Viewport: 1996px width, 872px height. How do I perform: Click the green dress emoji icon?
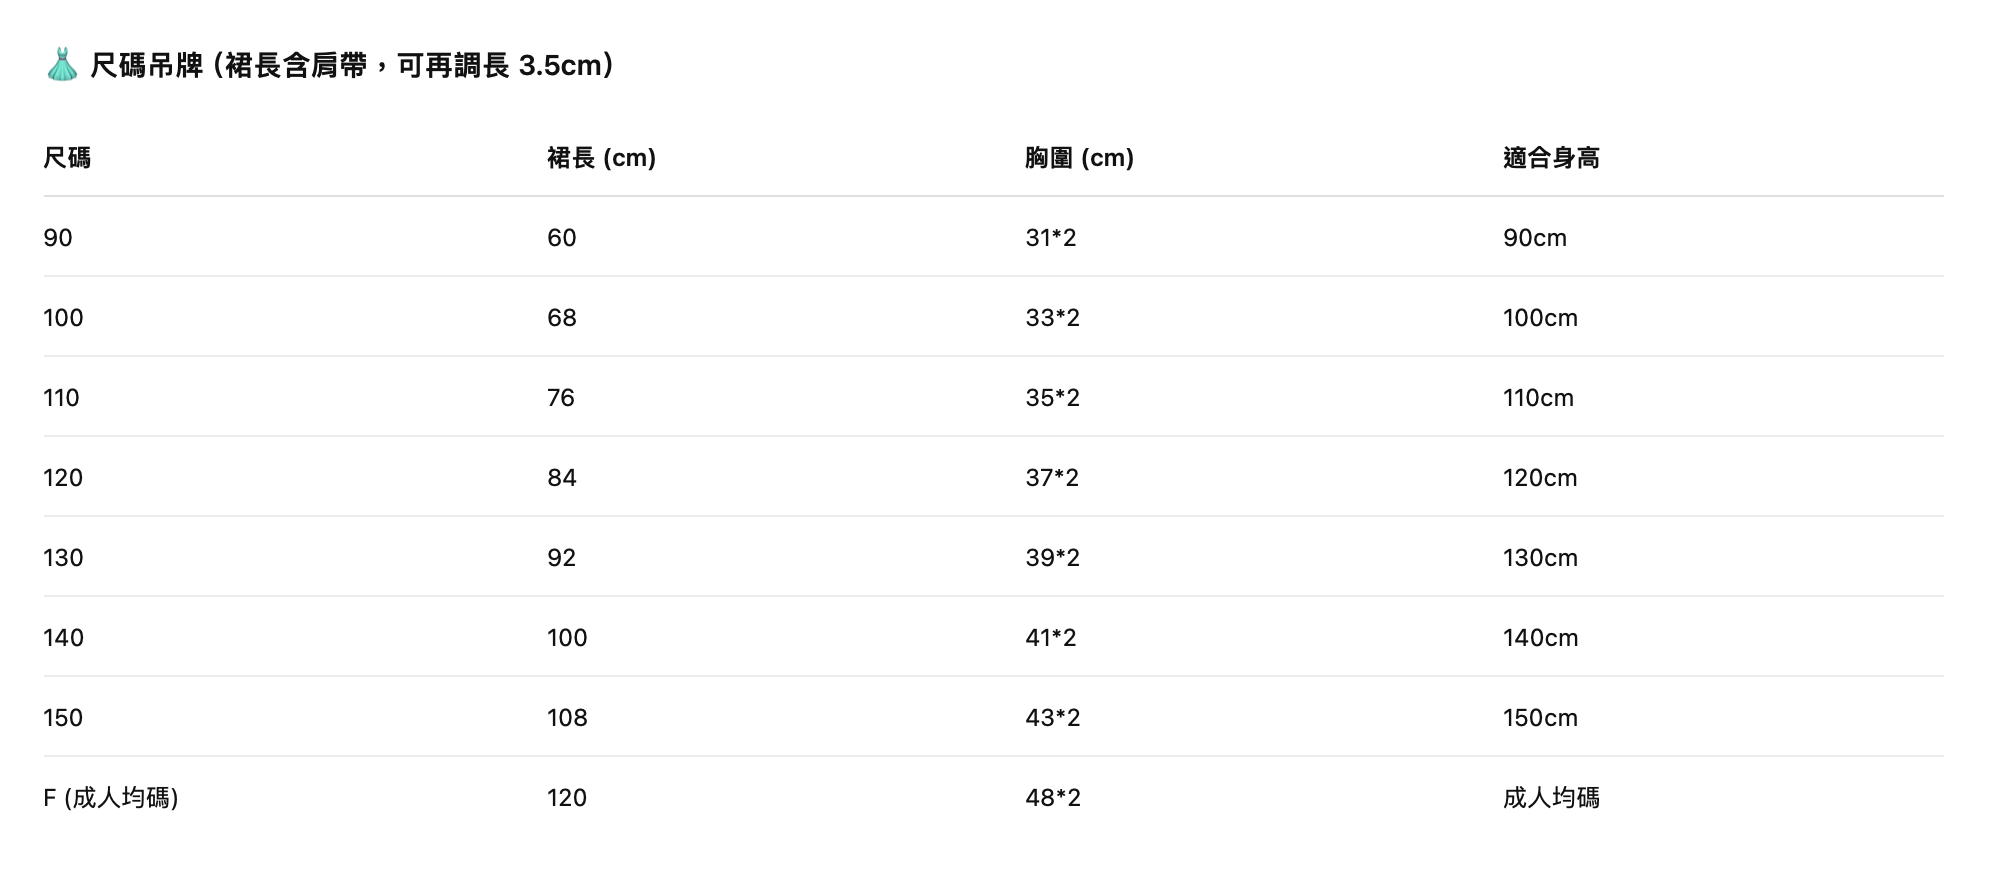(62, 65)
